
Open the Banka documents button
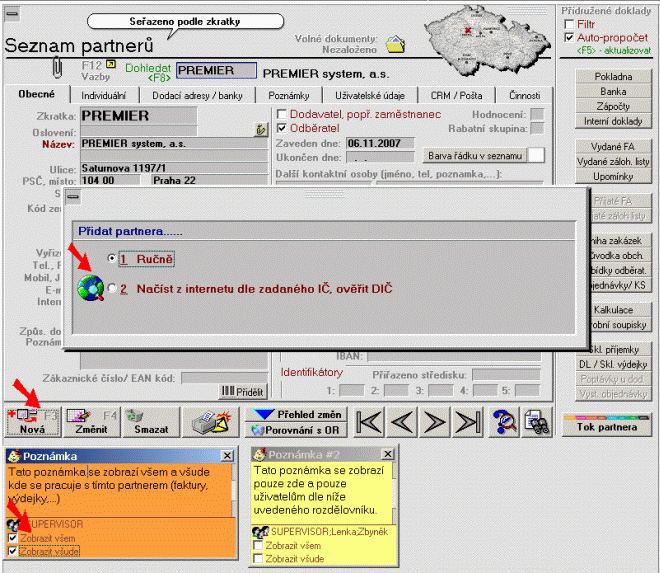(x=613, y=91)
